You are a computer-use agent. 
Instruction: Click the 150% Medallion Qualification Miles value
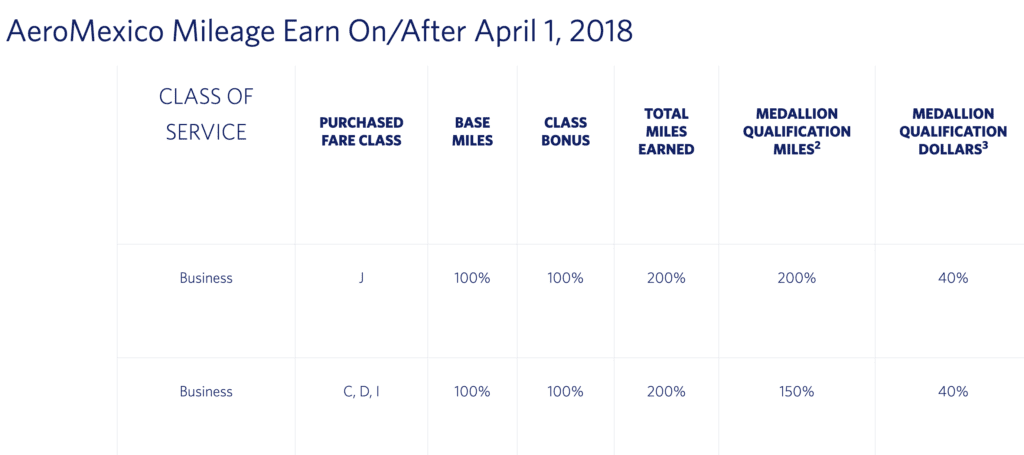click(x=797, y=392)
